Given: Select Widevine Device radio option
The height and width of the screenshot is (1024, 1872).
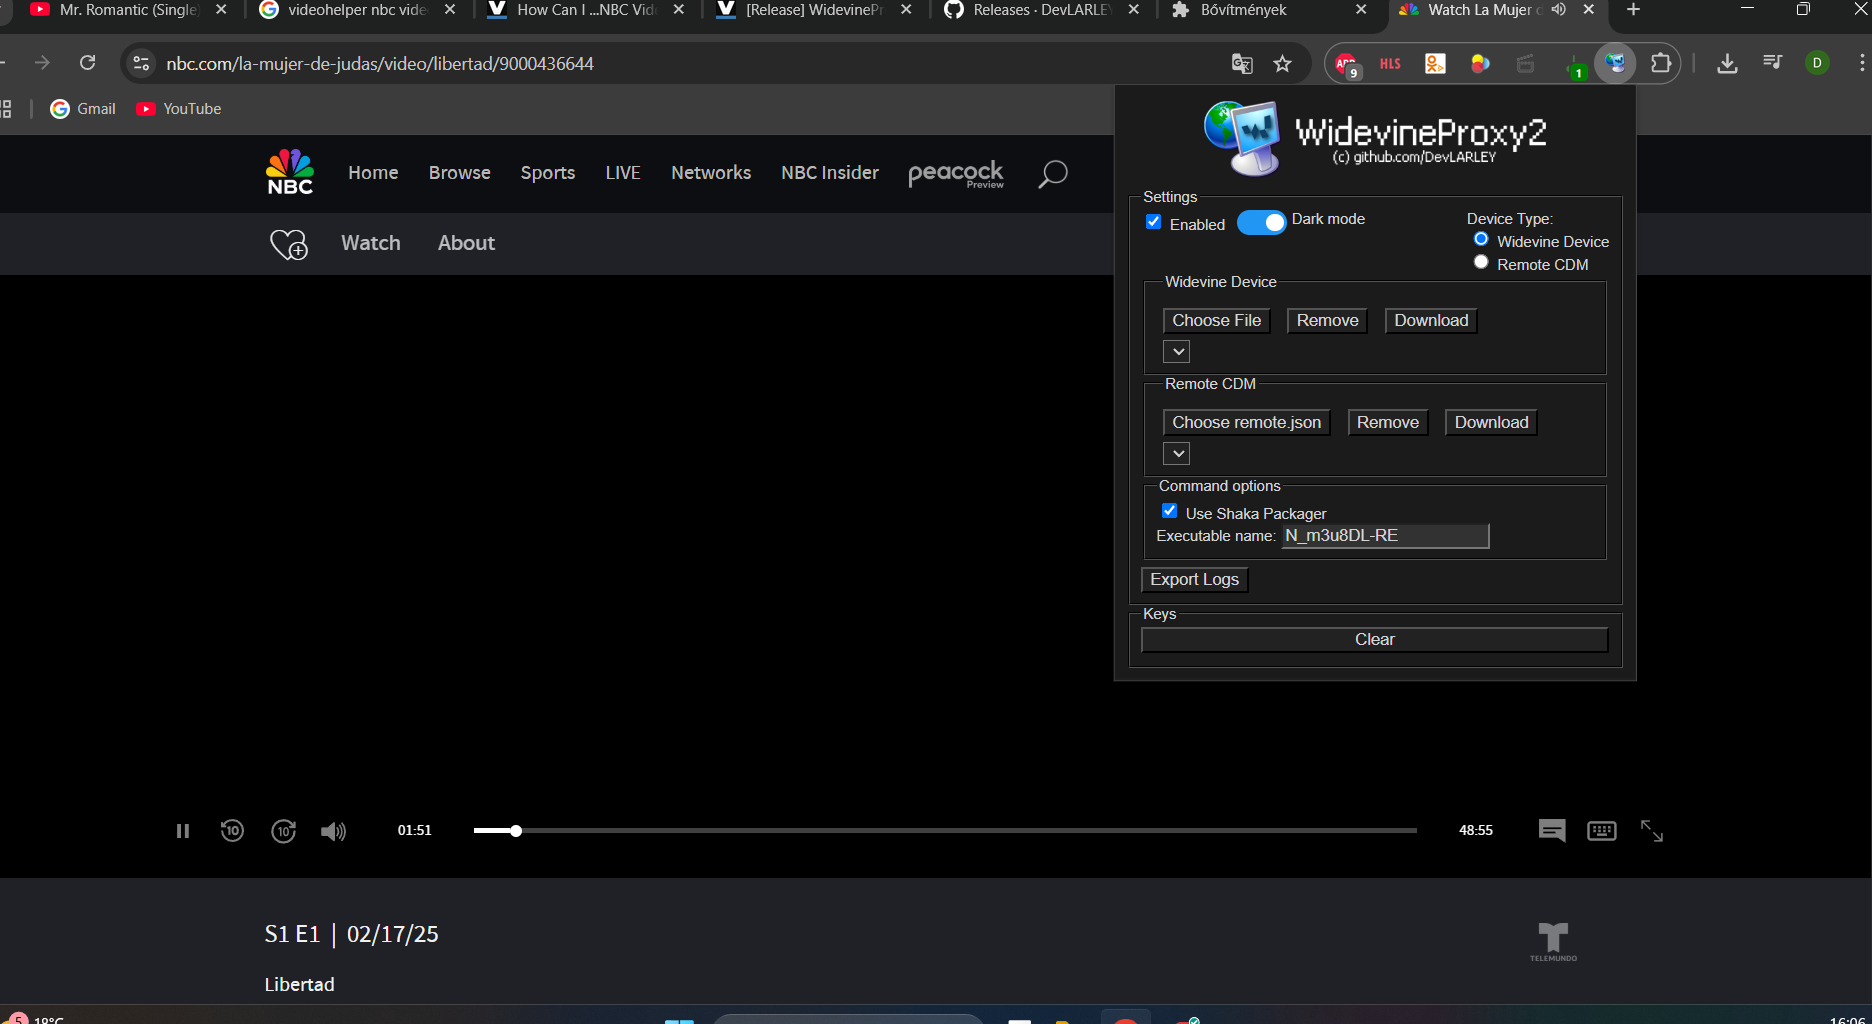Looking at the screenshot, I should tap(1481, 239).
